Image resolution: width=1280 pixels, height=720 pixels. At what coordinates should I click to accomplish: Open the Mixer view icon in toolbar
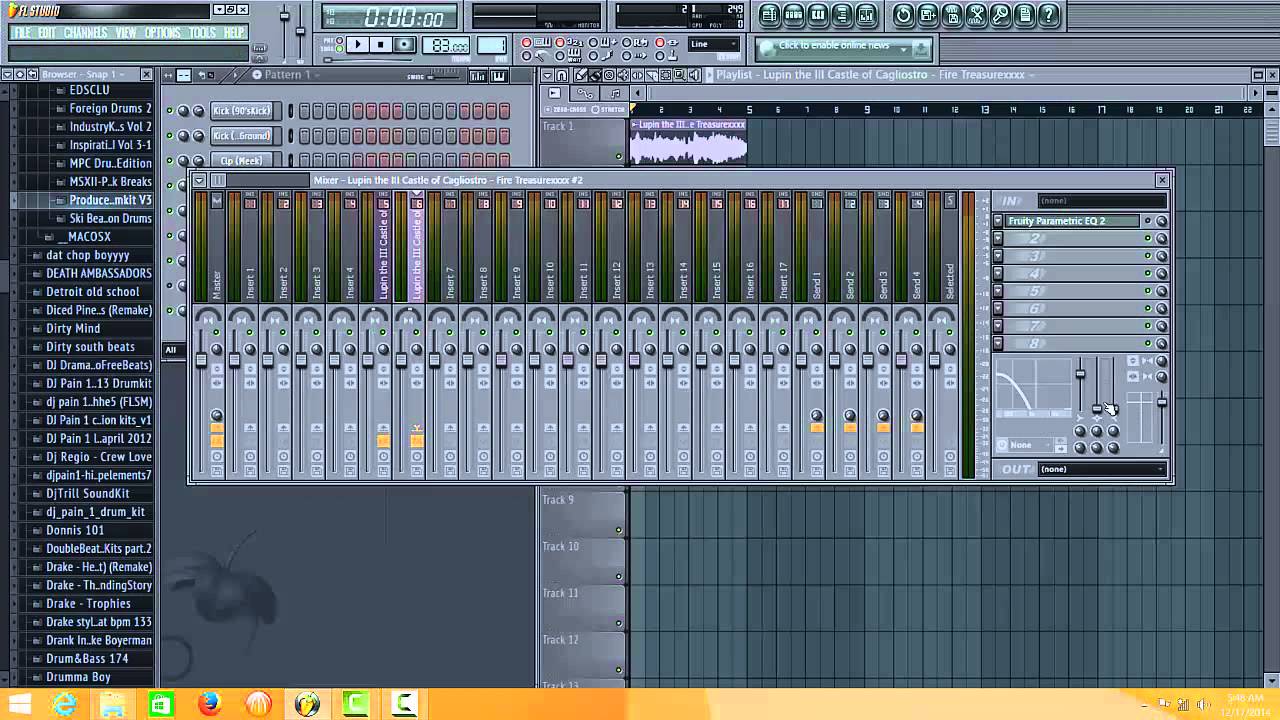point(866,15)
